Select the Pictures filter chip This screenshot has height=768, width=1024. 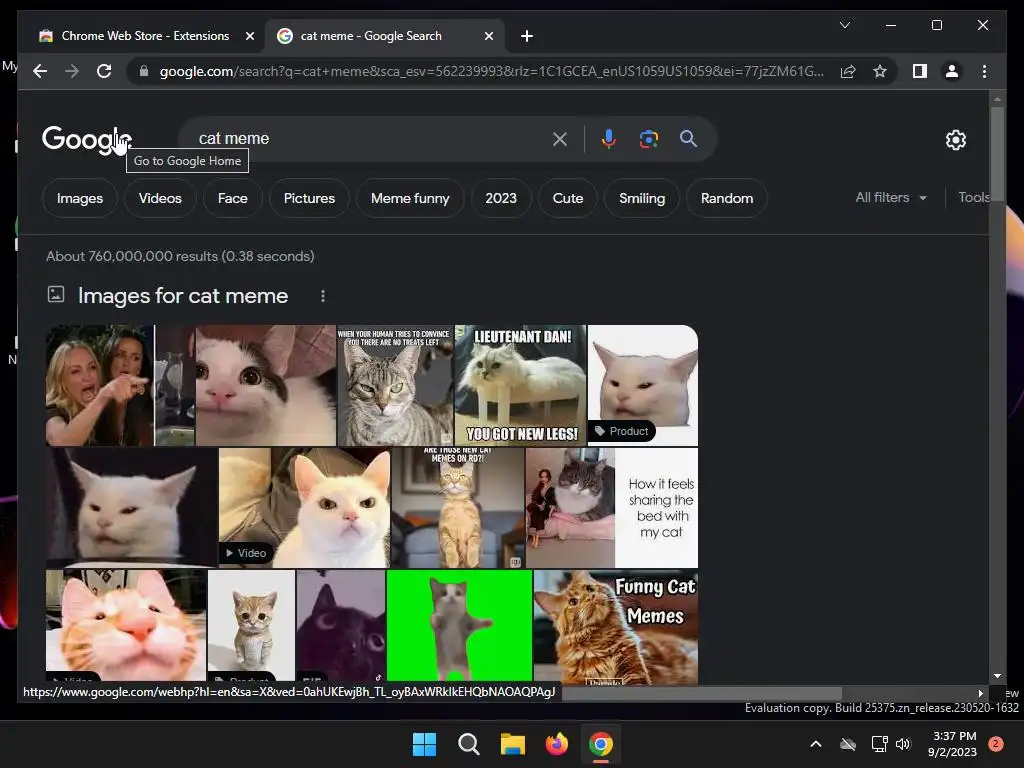tap(309, 198)
